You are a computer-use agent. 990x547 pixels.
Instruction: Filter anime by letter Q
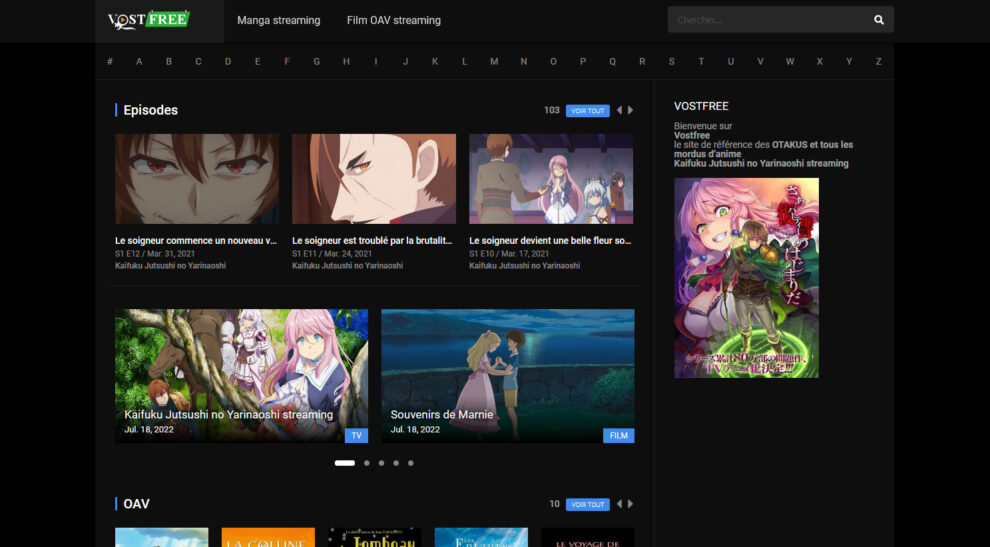pyautogui.click(x=612, y=61)
